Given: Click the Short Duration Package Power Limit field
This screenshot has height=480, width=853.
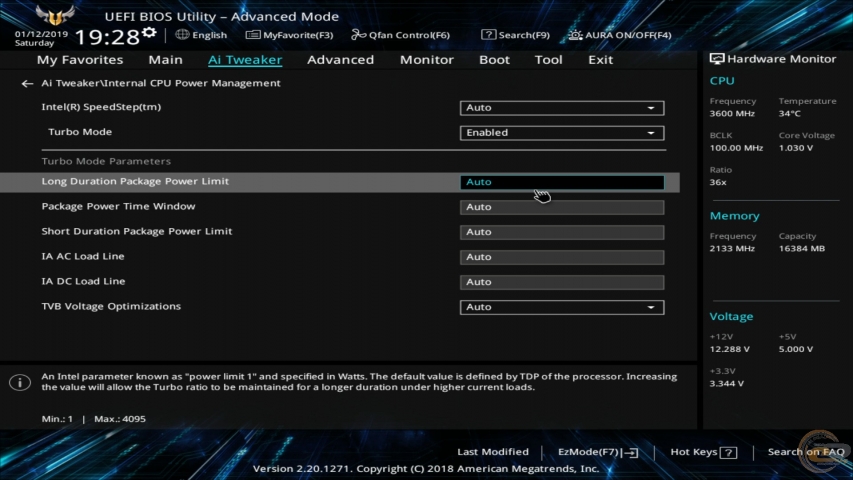Looking at the screenshot, I should pos(562,232).
